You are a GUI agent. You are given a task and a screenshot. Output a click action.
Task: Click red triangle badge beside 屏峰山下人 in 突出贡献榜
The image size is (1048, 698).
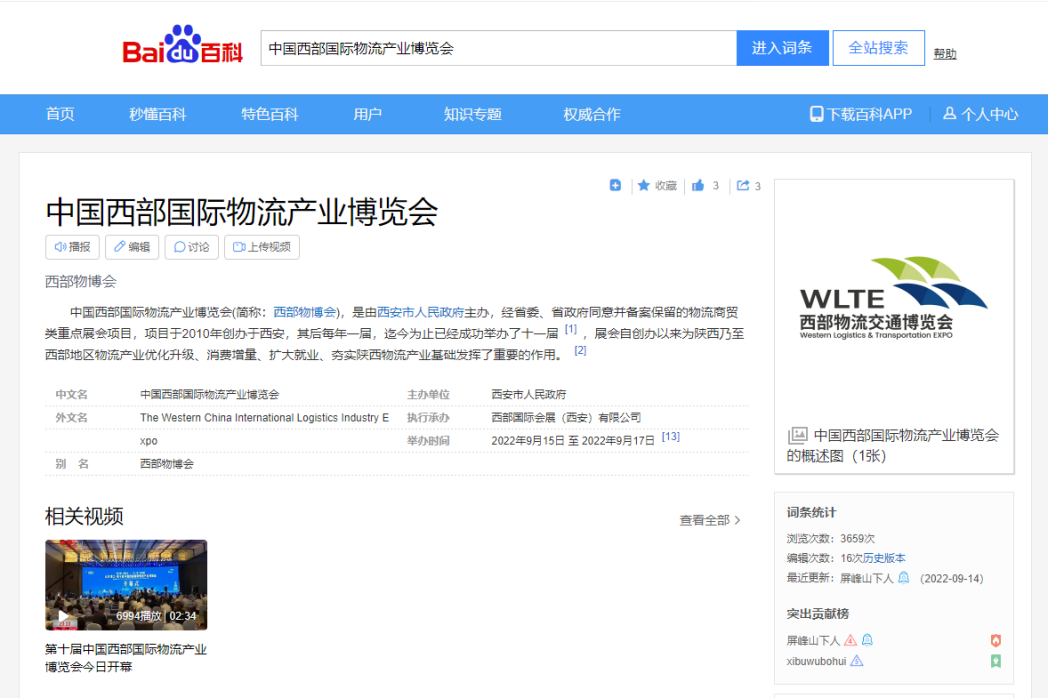[850, 640]
